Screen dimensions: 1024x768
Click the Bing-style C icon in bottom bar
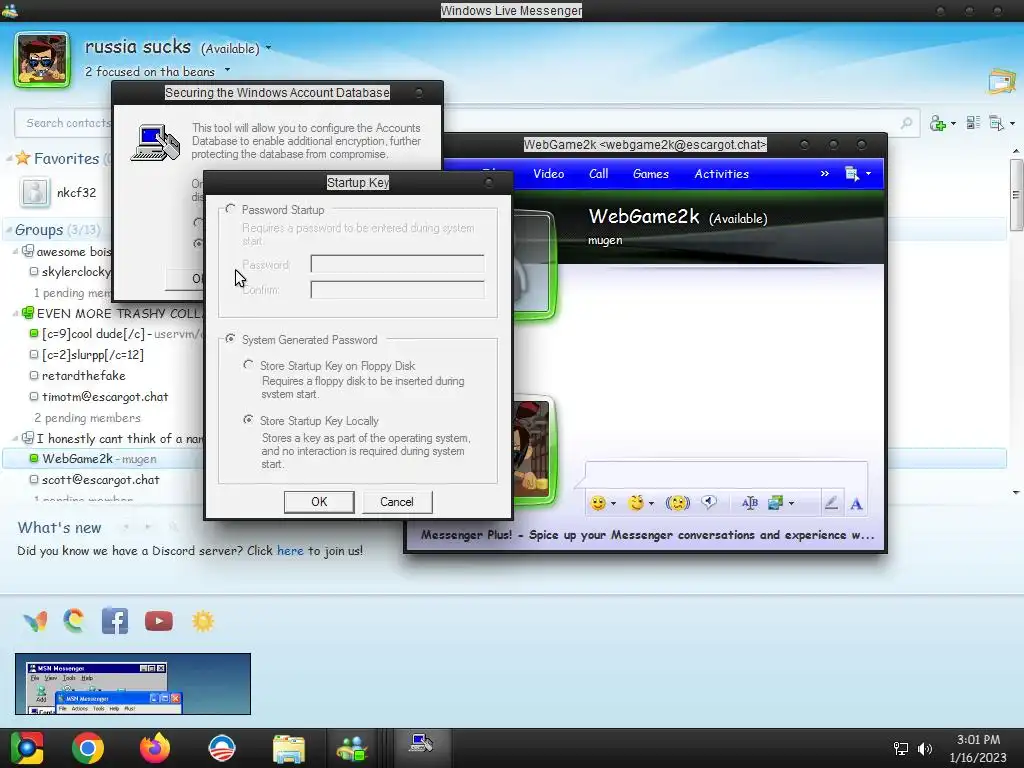74,620
